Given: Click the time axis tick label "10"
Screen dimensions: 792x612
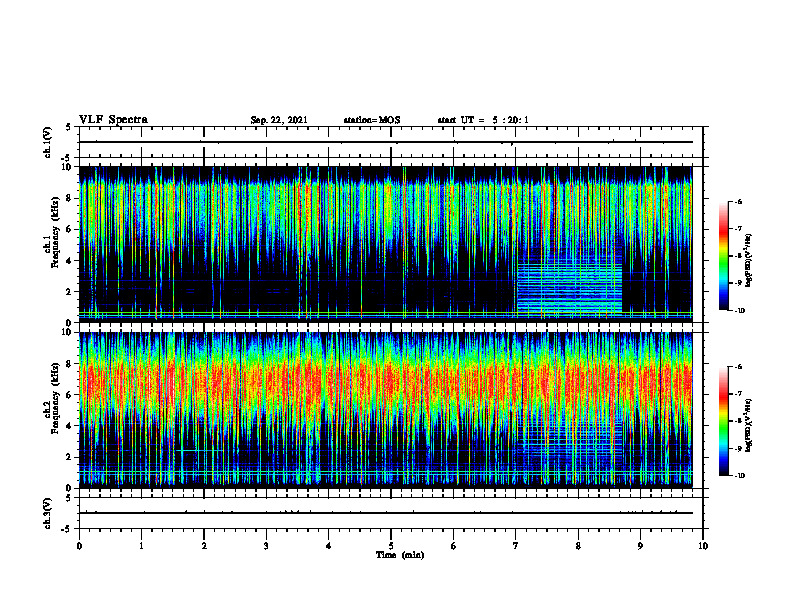Looking at the screenshot, I should click(703, 546).
